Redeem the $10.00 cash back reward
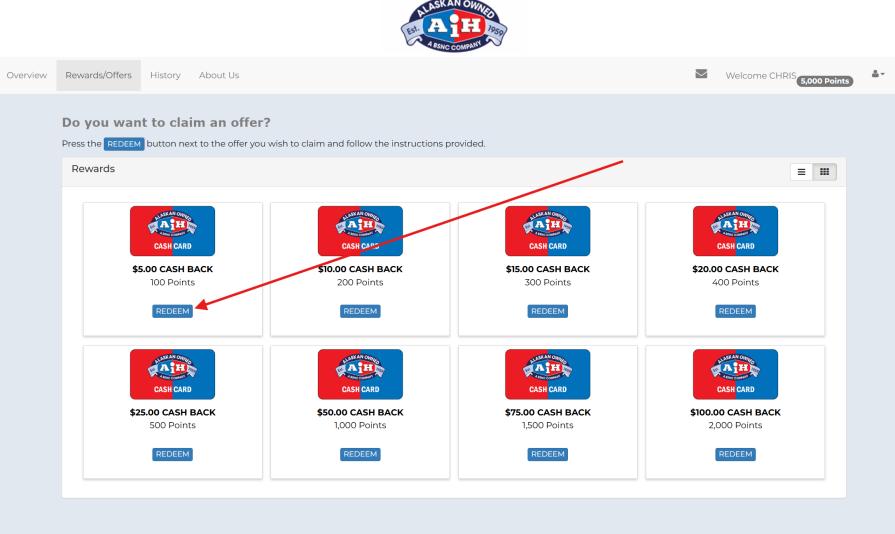 click(x=360, y=311)
